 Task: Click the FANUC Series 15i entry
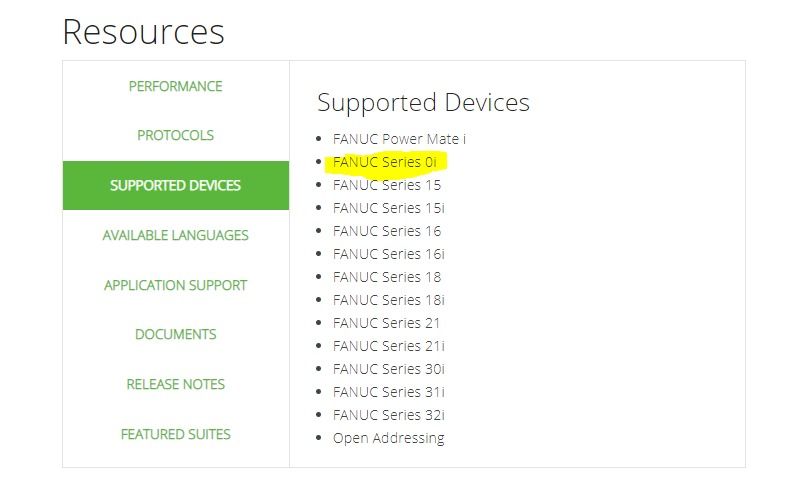(388, 208)
